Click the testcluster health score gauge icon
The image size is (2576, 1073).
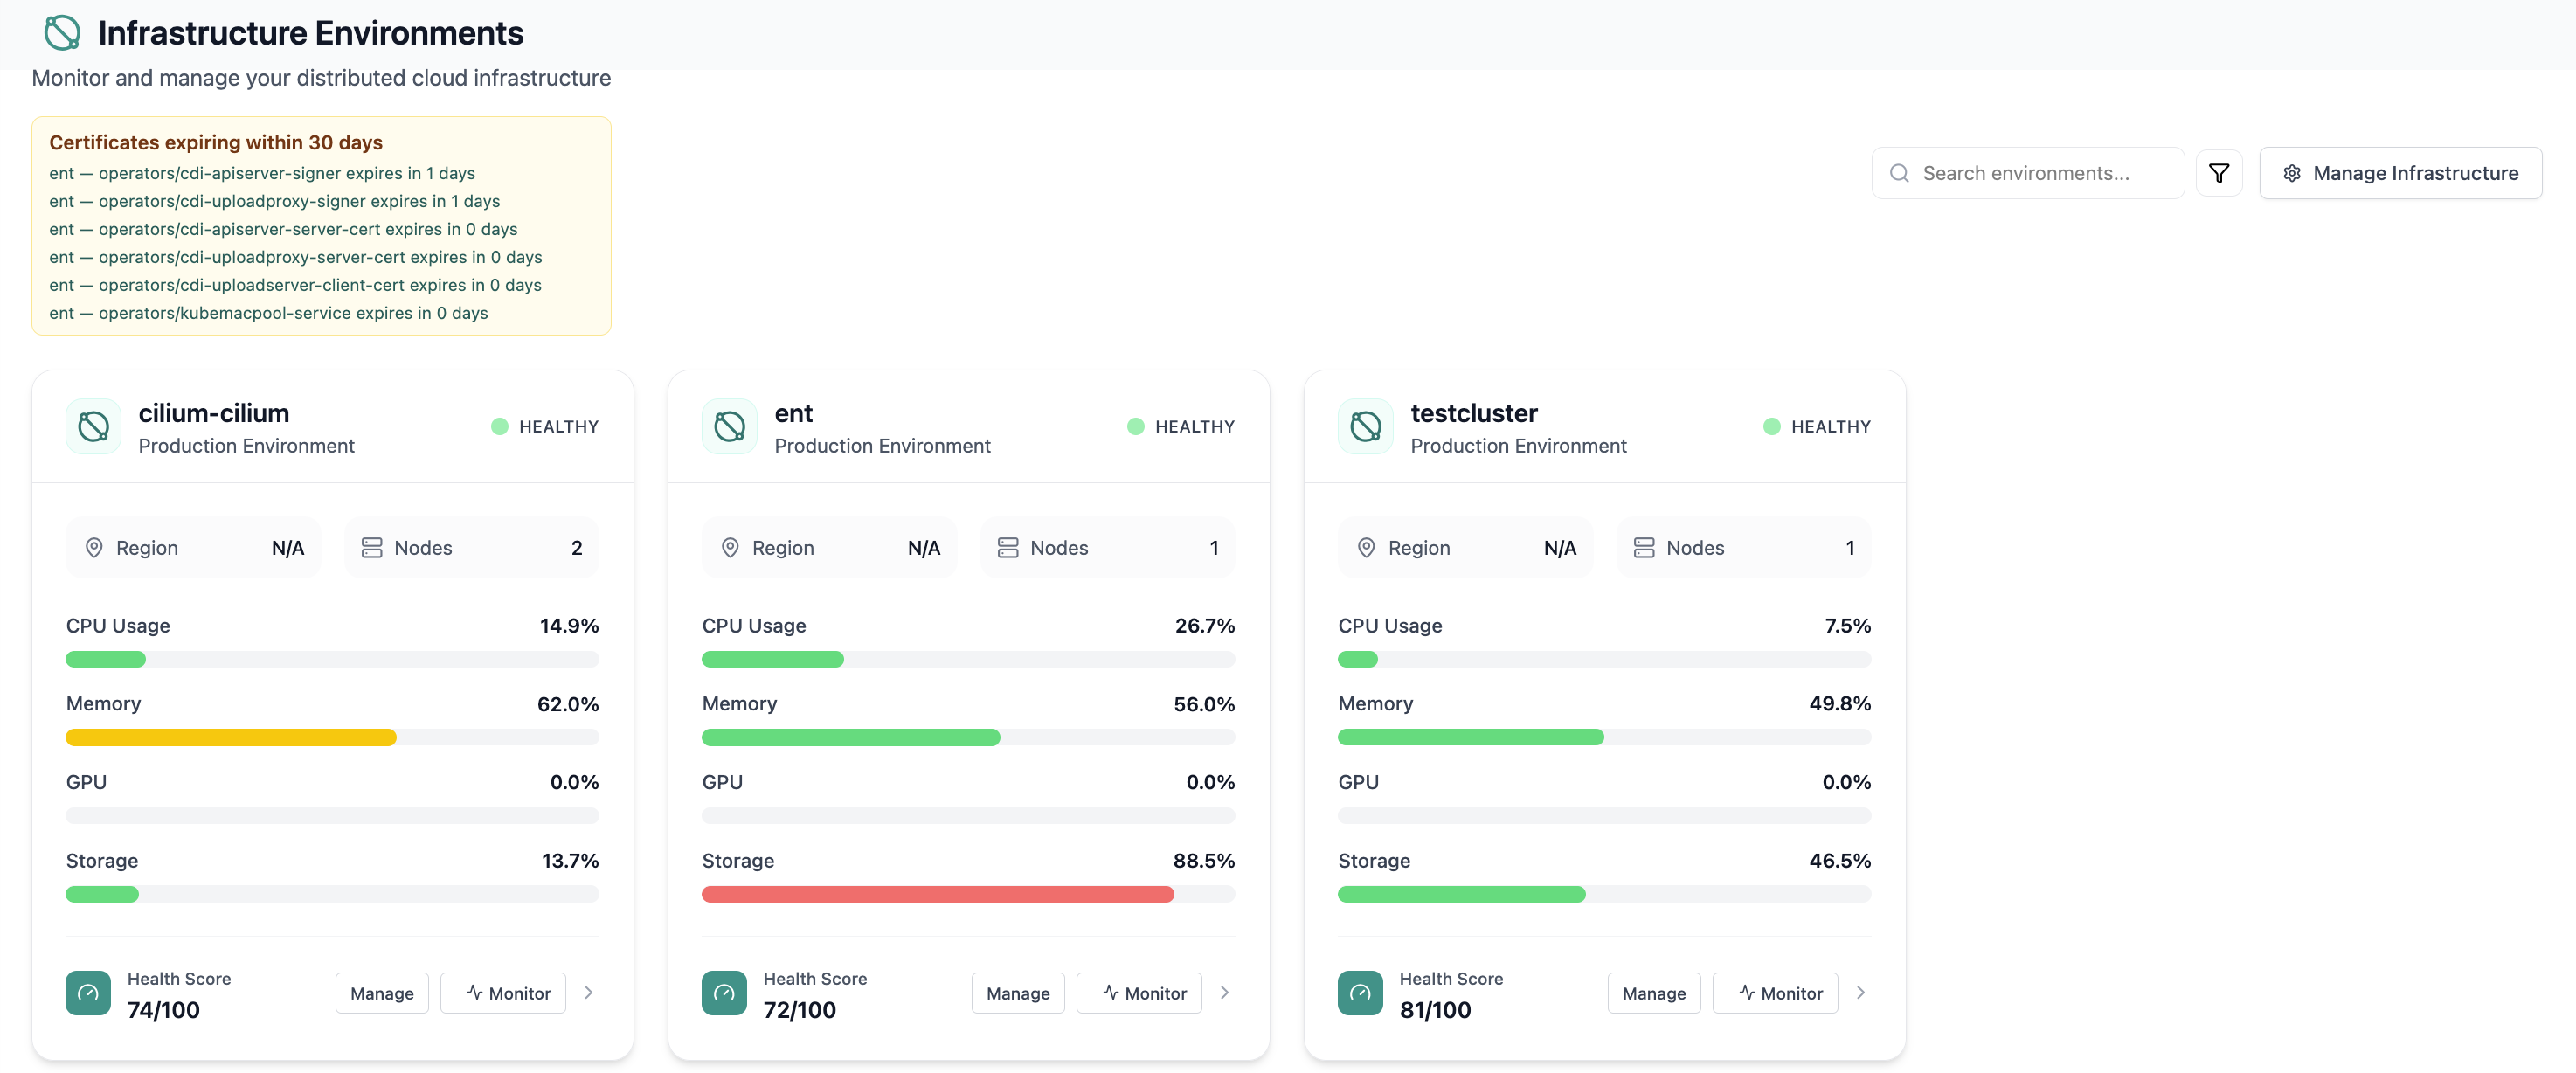pyautogui.click(x=1360, y=993)
